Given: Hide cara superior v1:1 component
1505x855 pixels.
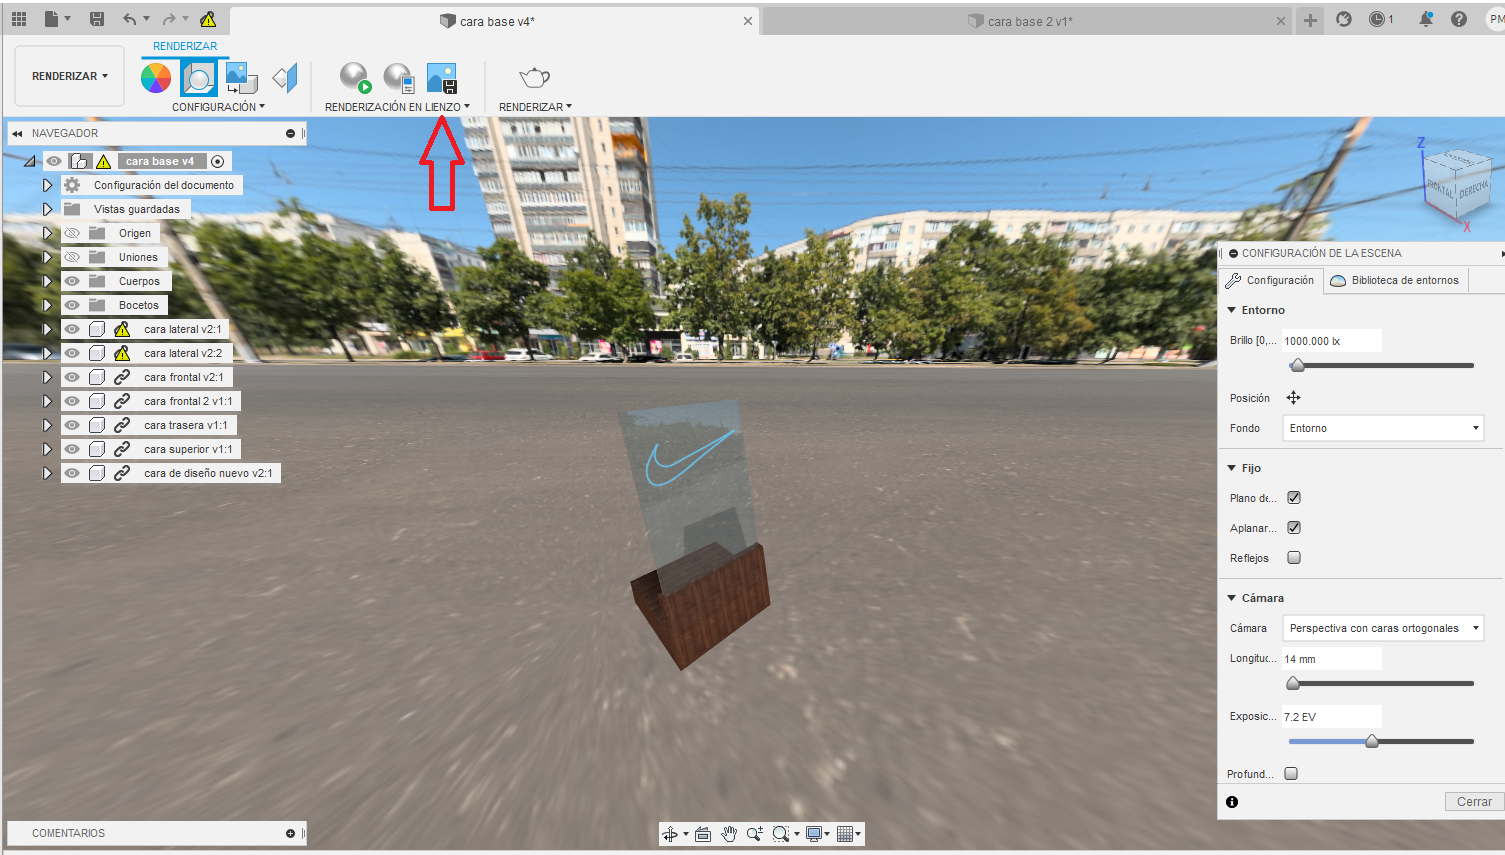Looking at the screenshot, I should click(x=72, y=449).
